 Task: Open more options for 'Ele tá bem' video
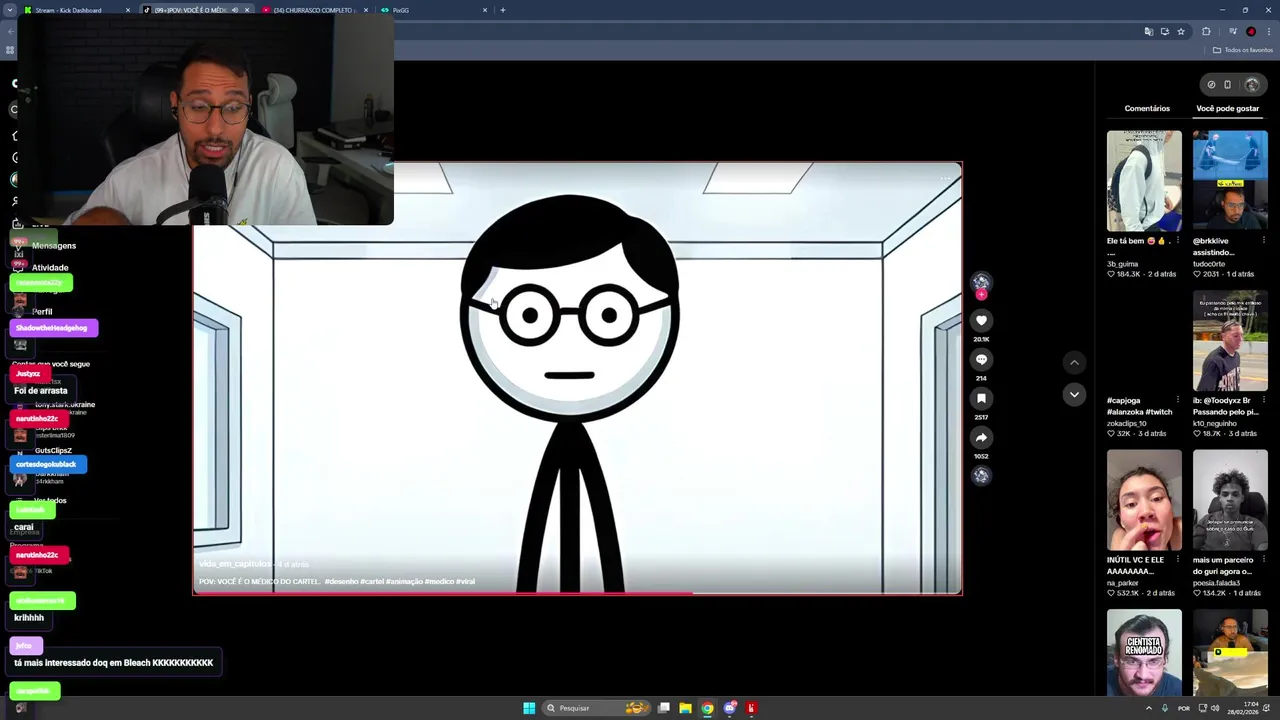click(1177, 241)
